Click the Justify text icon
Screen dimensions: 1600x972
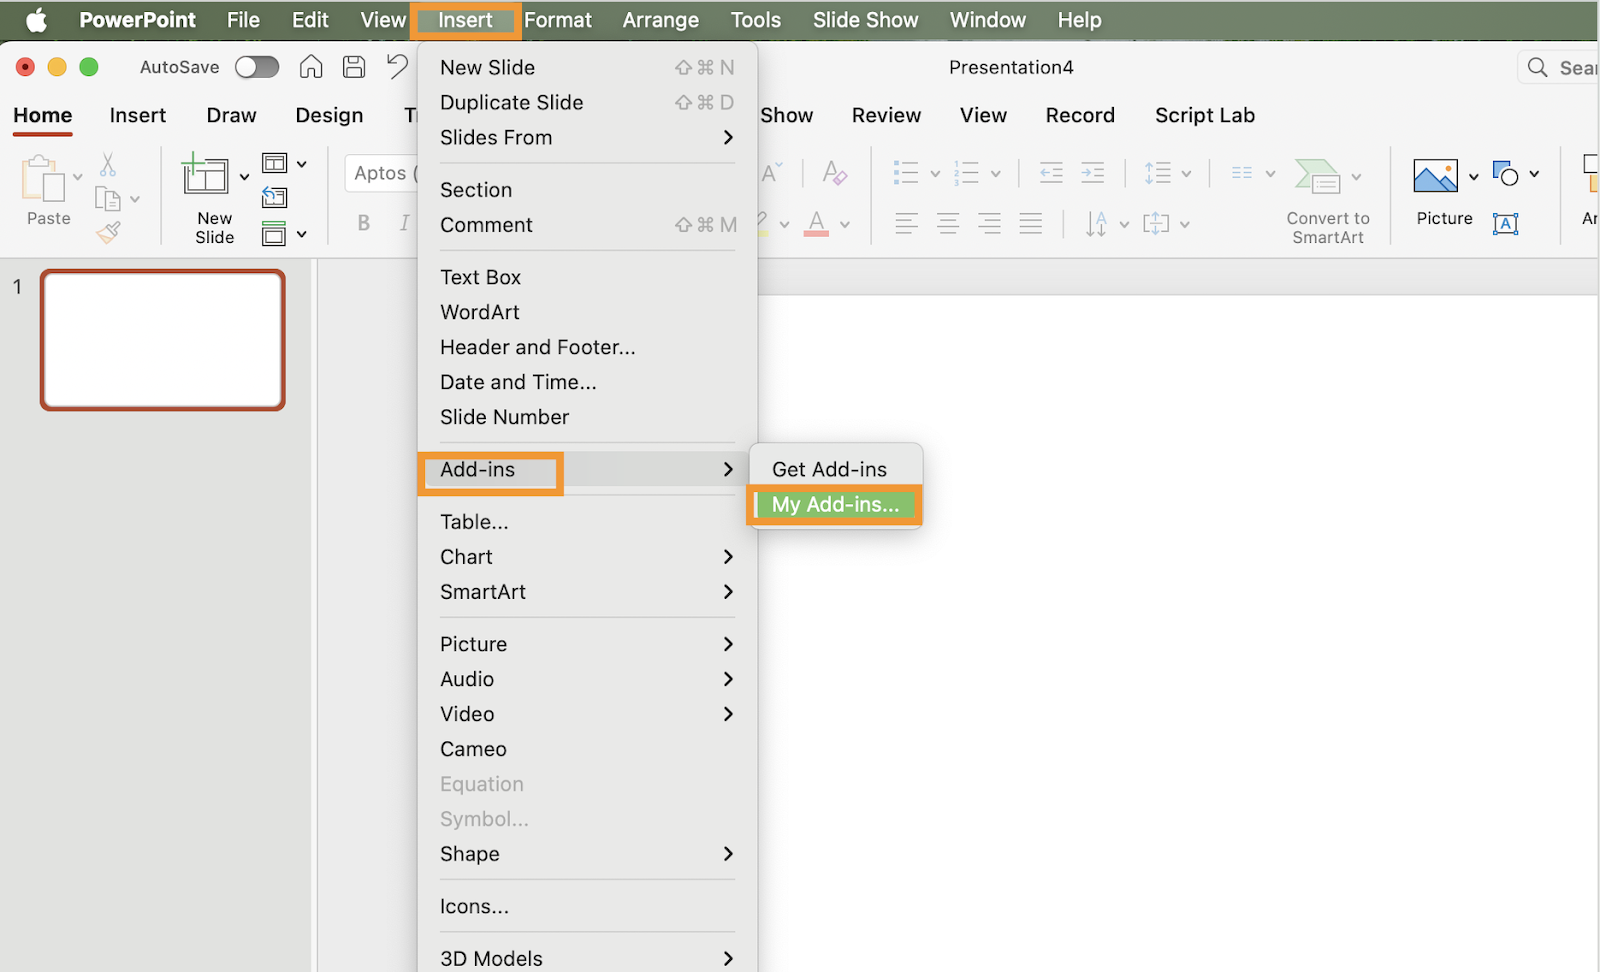[x=1031, y=223]
